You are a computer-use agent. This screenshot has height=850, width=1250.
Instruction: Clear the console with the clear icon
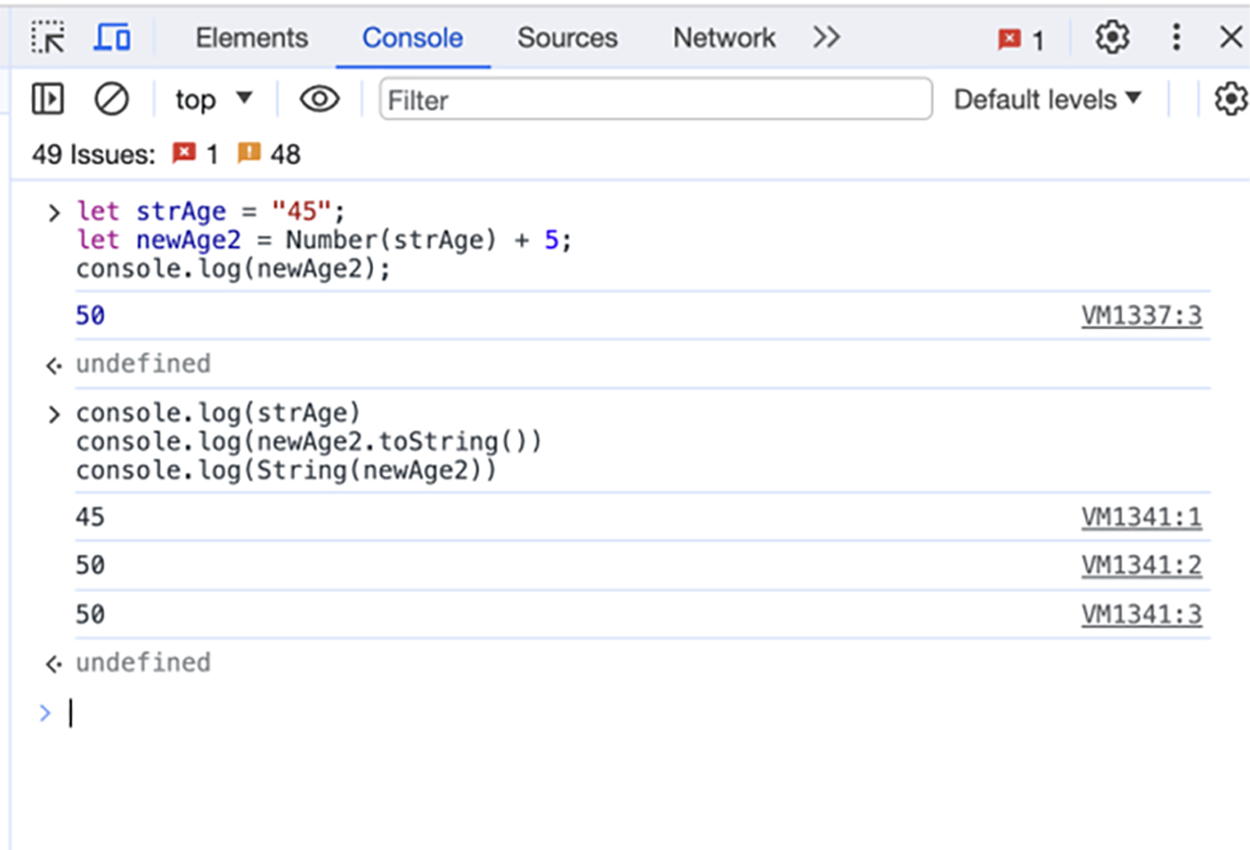[x=111, y=99]
